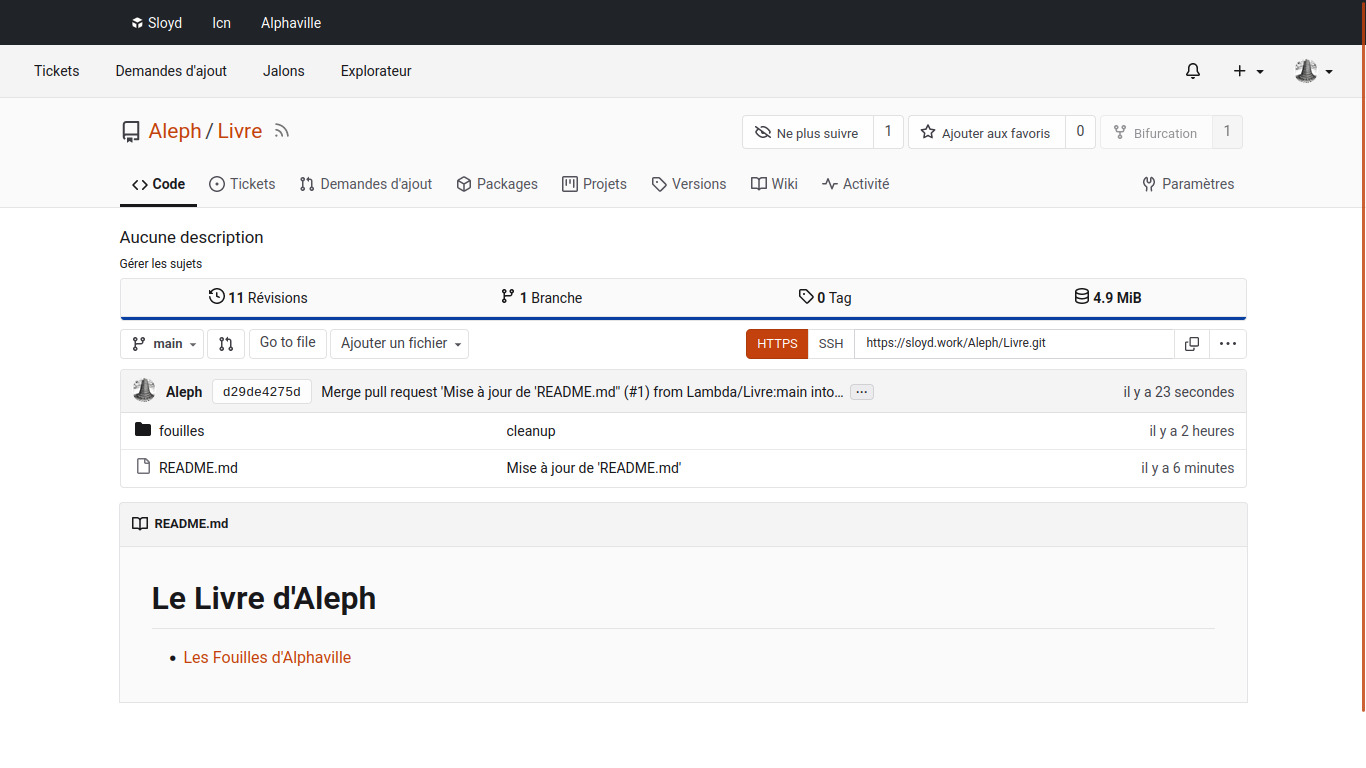
Task: Switch the clone URL to SSH
Action: (x=830, y=344)
